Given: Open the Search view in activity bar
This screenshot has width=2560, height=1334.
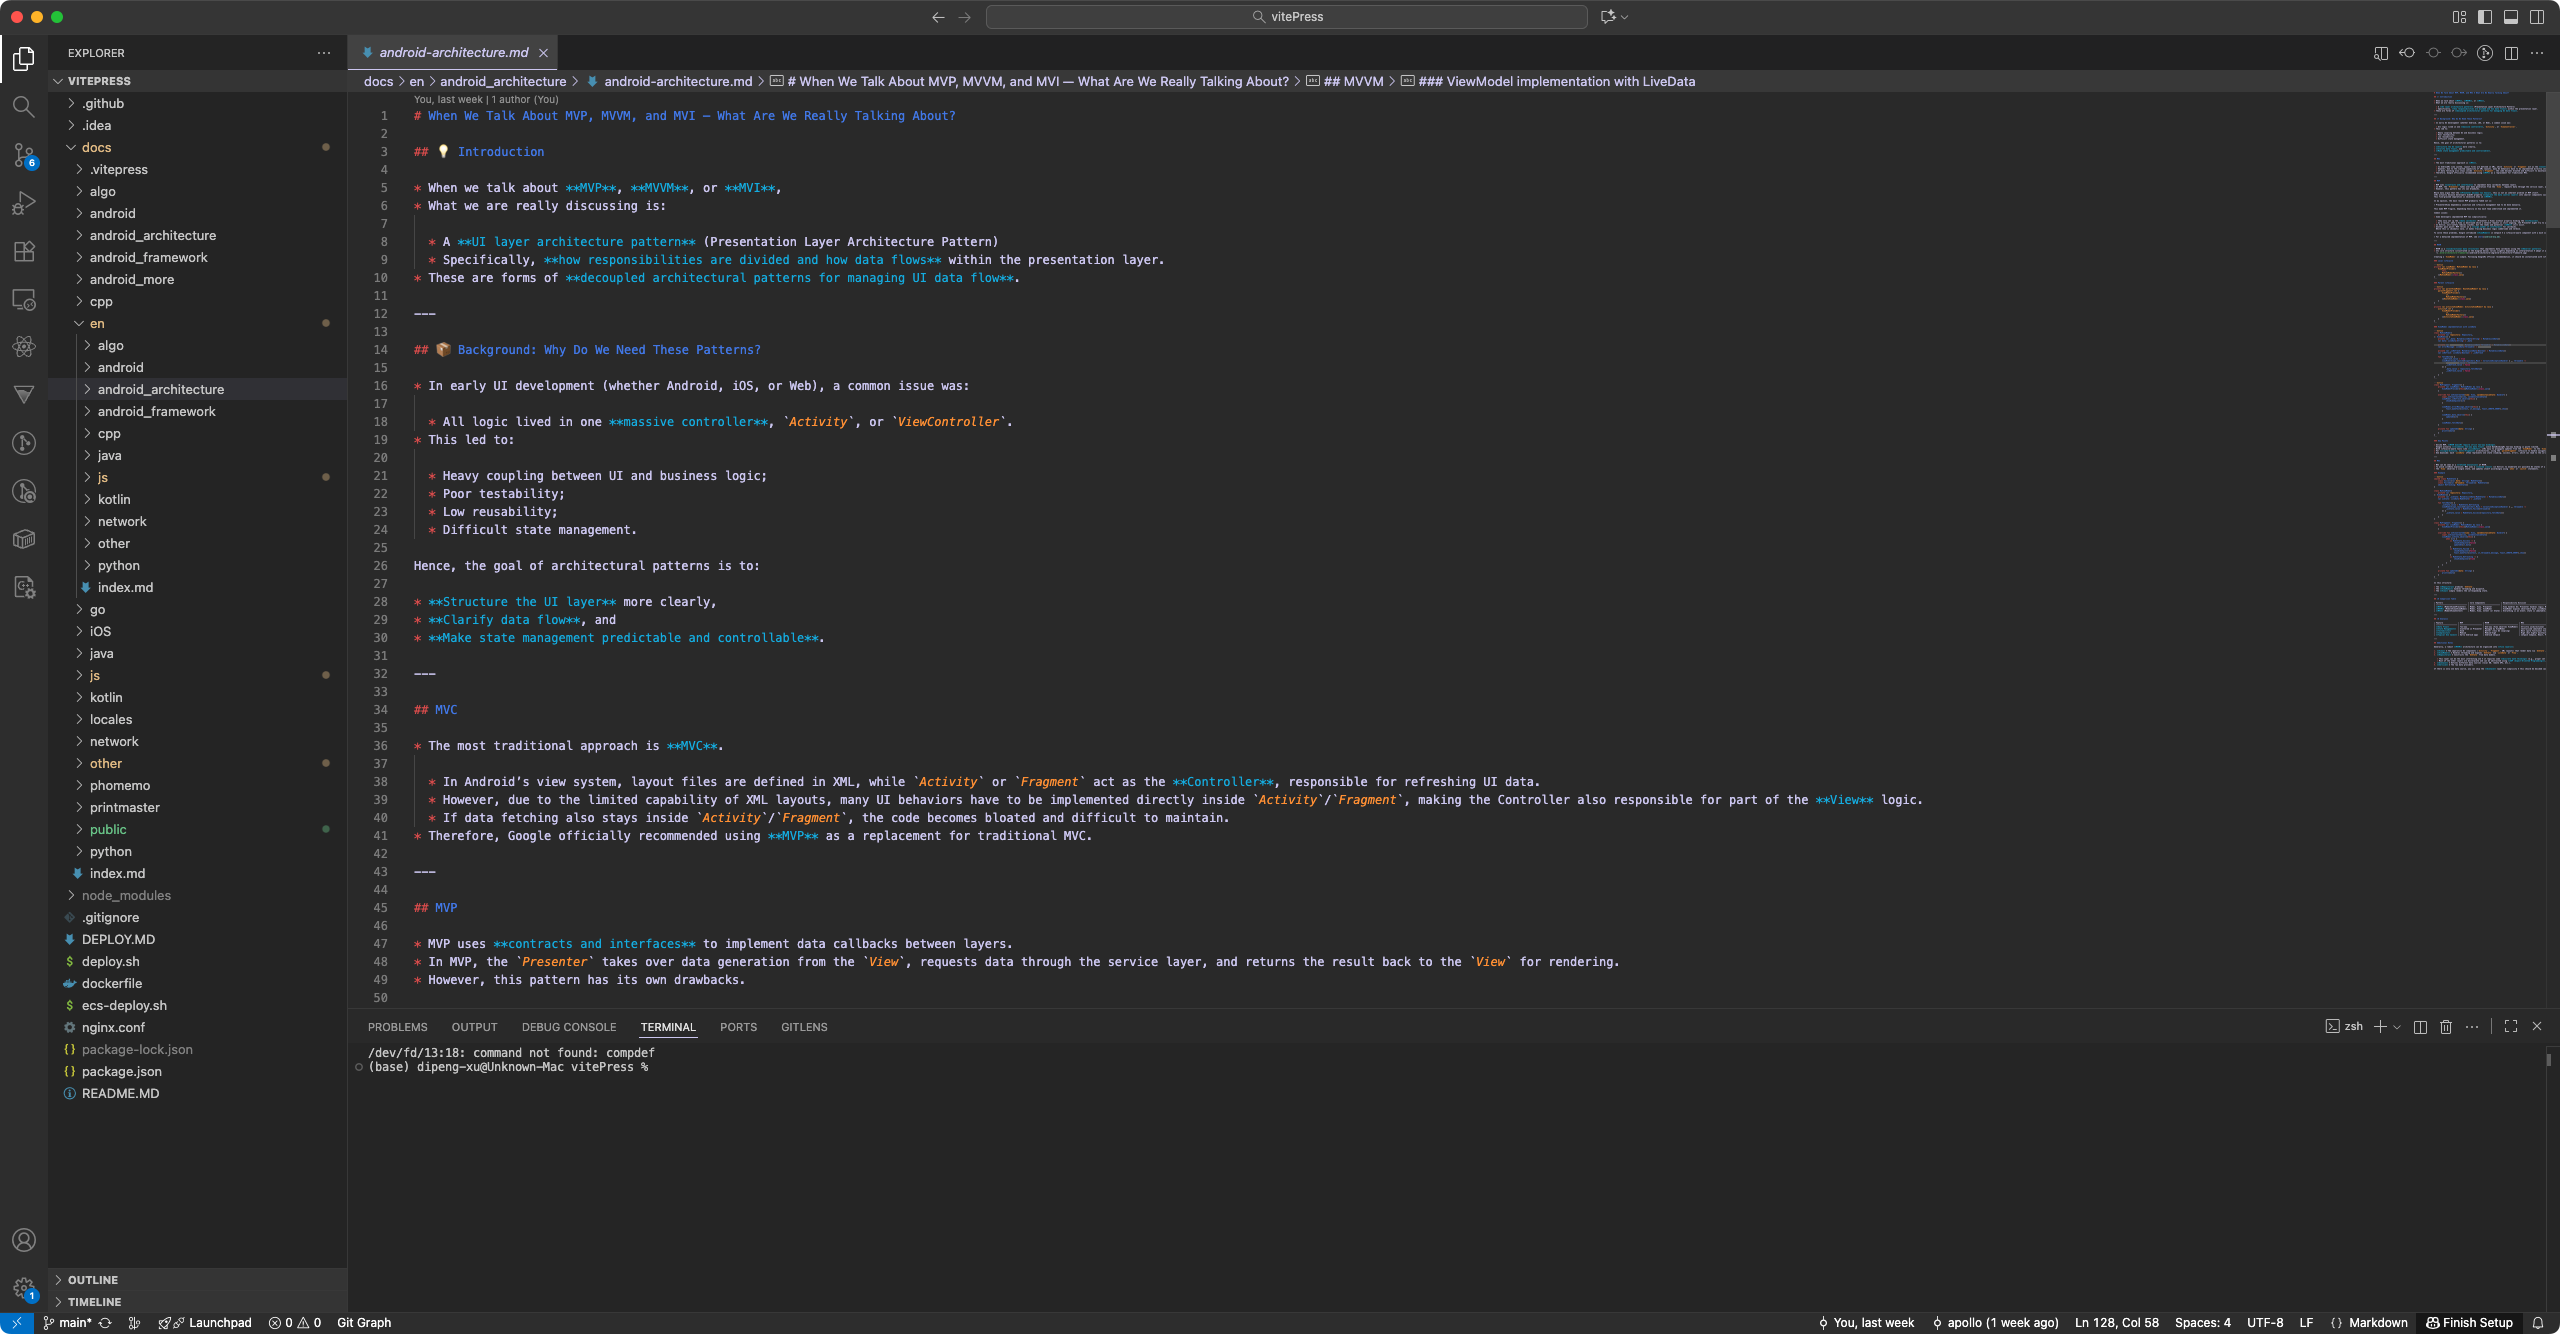Looking at the screenshot, I should (x=24, y=106).
